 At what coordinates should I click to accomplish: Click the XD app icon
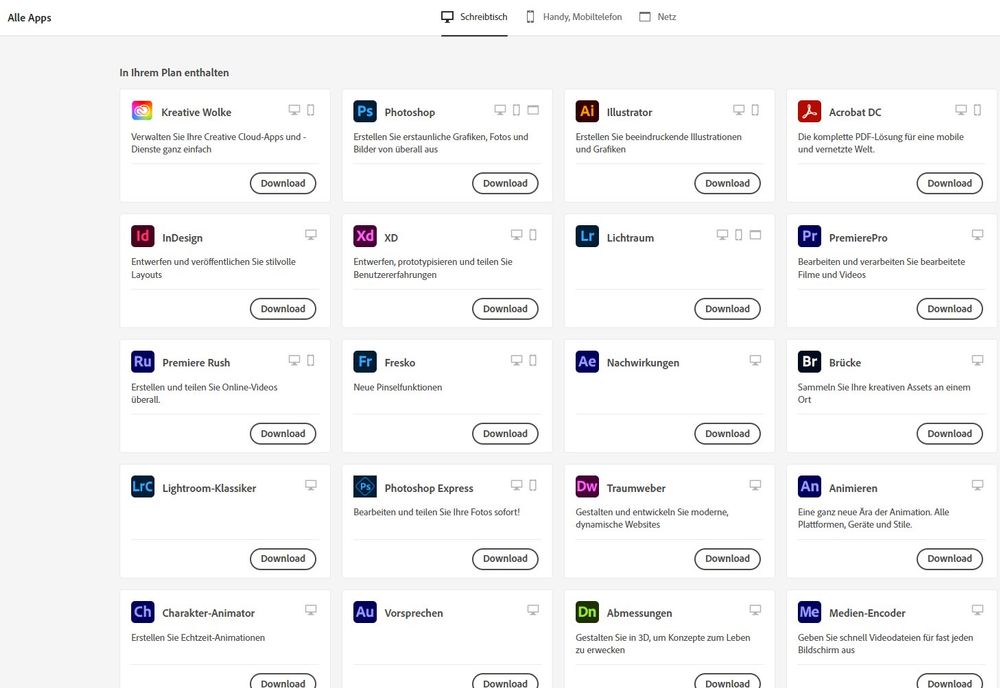click(x=365, y=237)
